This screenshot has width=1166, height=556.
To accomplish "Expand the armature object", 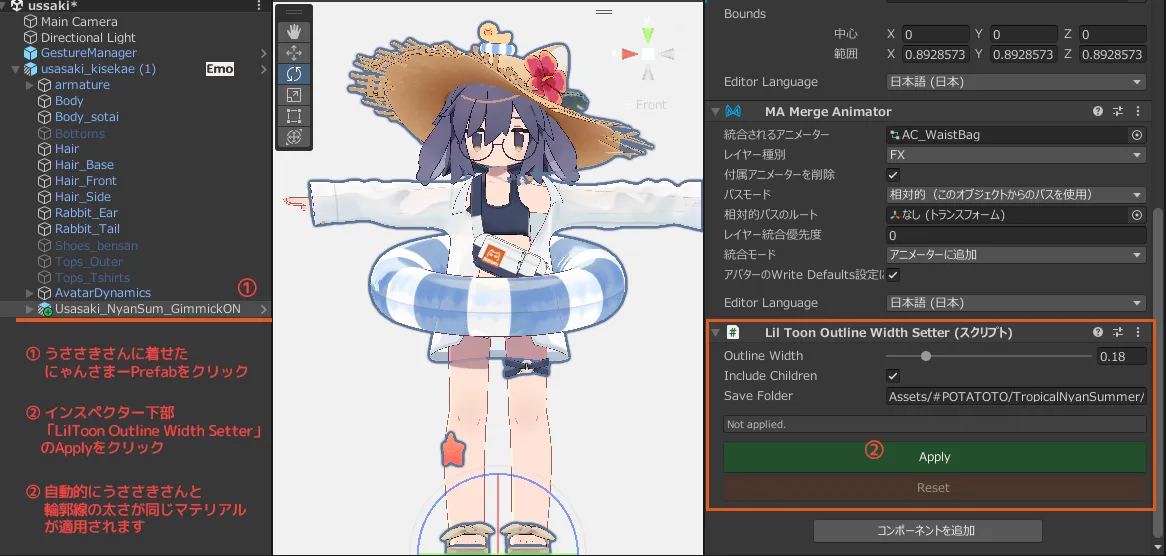I will coord(30,85).
